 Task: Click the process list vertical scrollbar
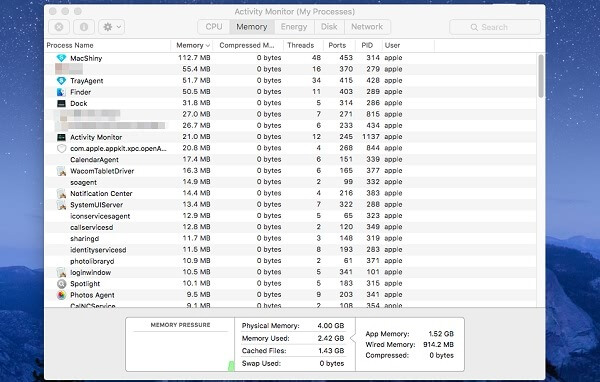click(x=541, y=76)
